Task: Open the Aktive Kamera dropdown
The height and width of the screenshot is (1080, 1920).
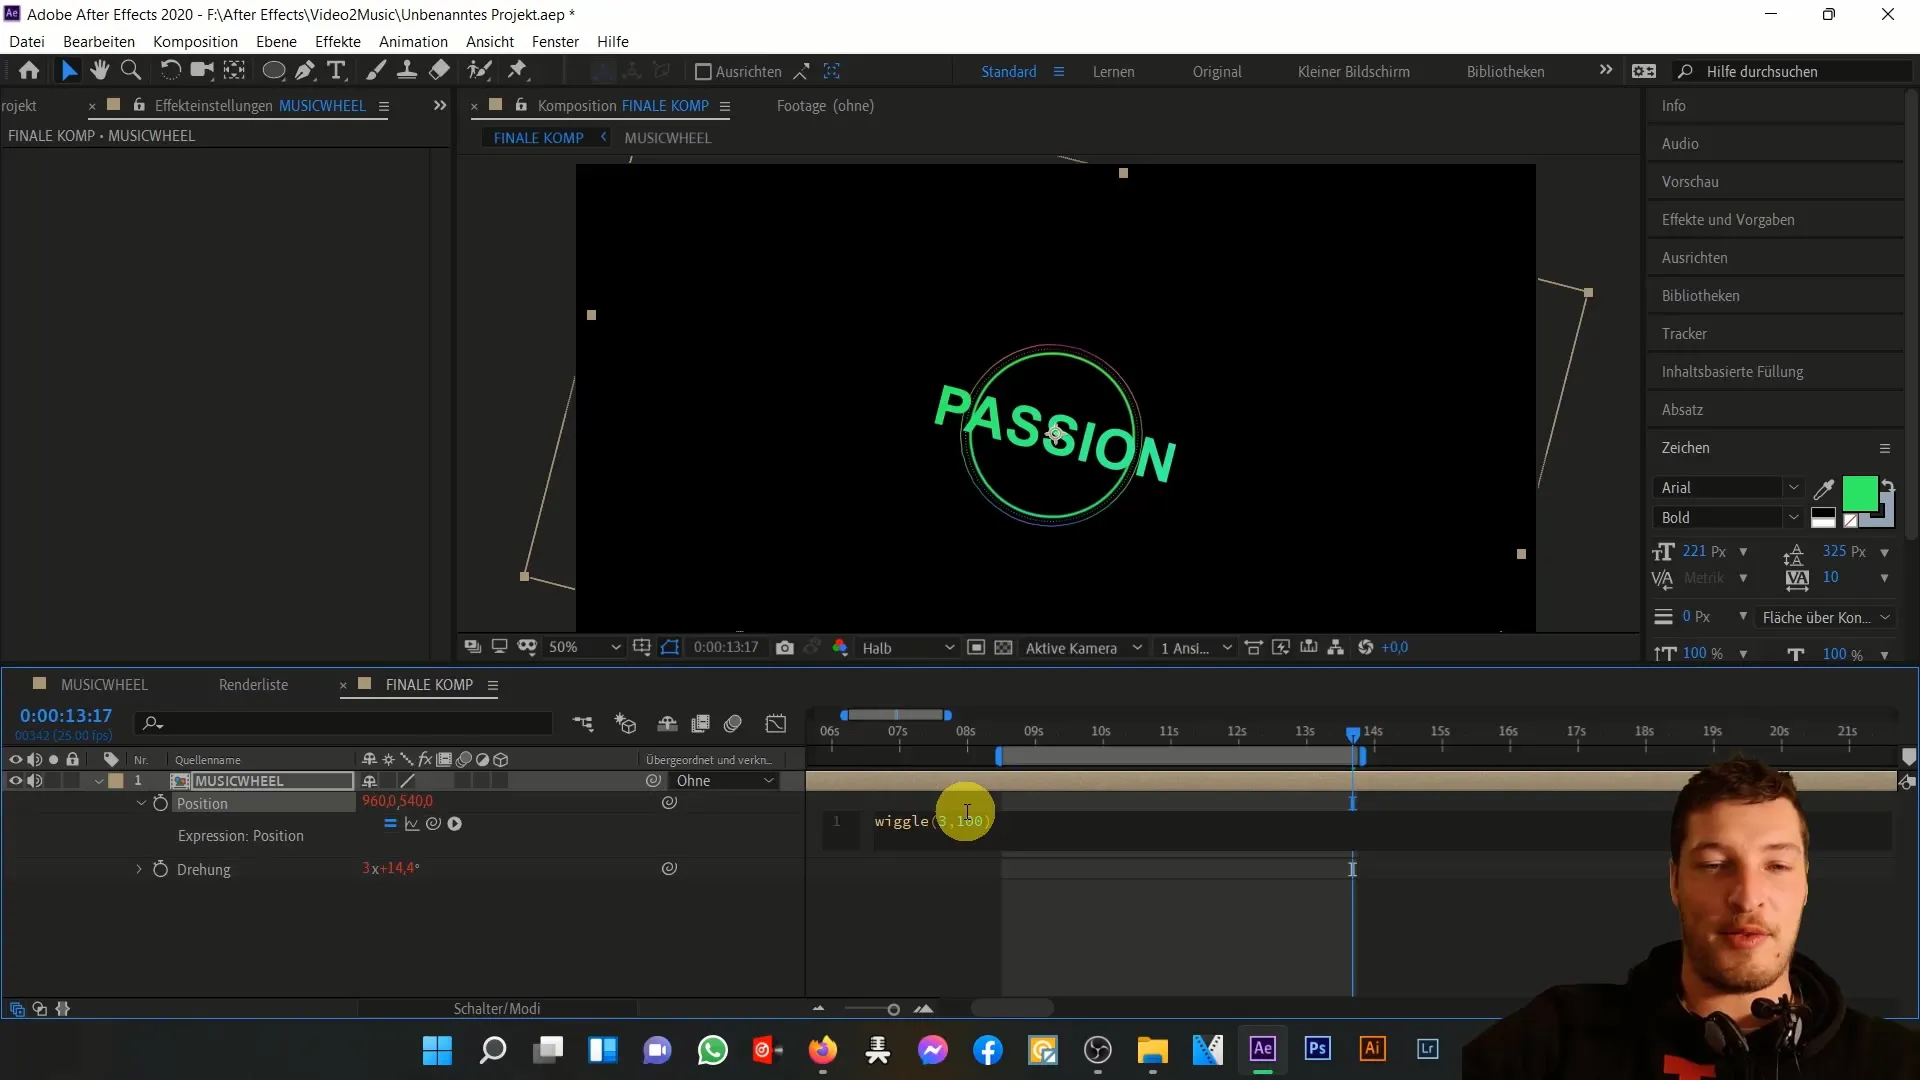Action: tap(1083, 648)
